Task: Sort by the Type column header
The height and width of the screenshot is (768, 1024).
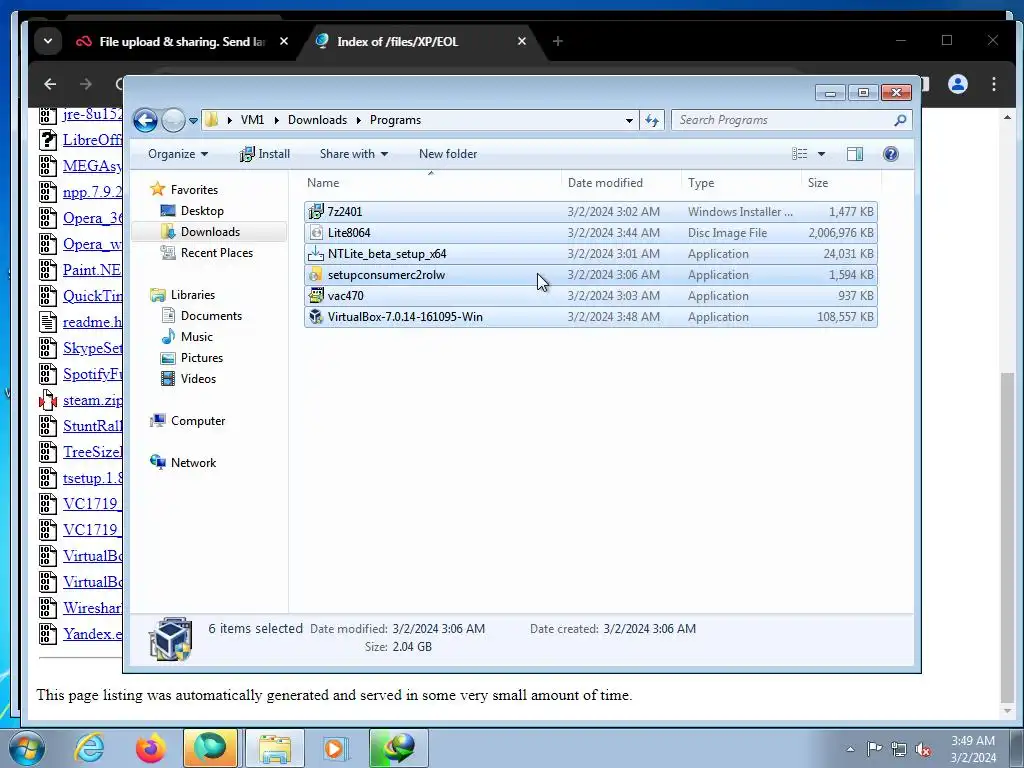Action: pyautogui.click(x=741, y=183)
